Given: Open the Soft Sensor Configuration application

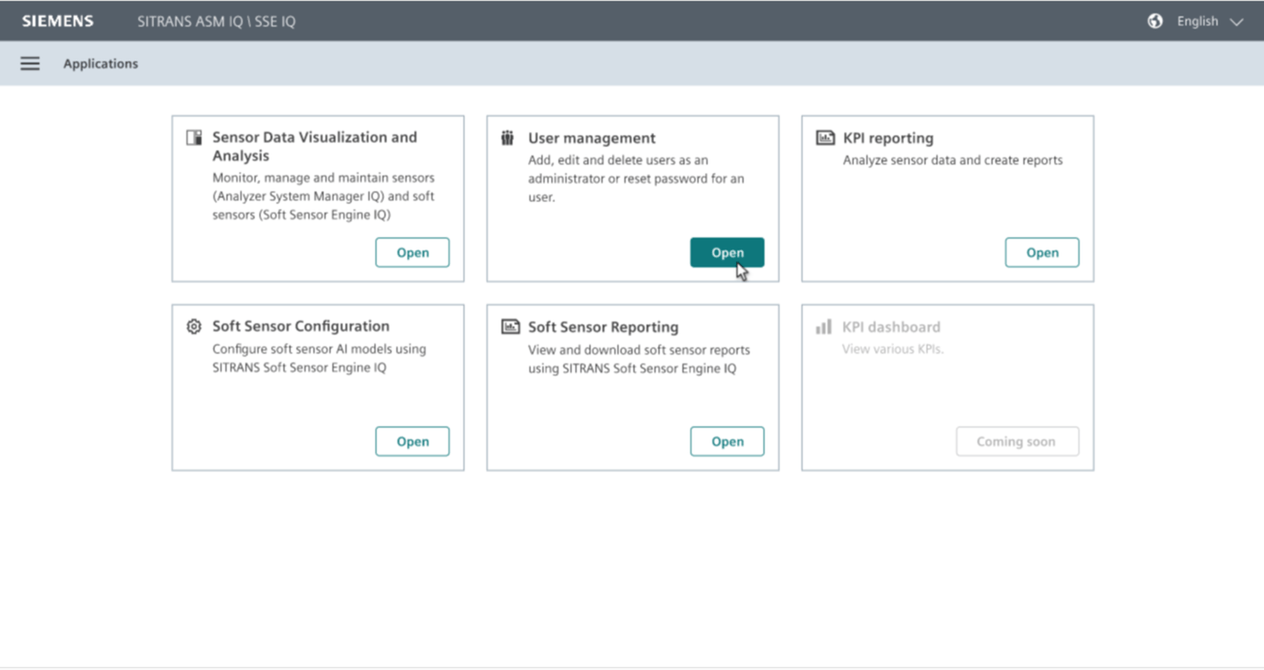Looking at the screenshot, I should 412,441.
